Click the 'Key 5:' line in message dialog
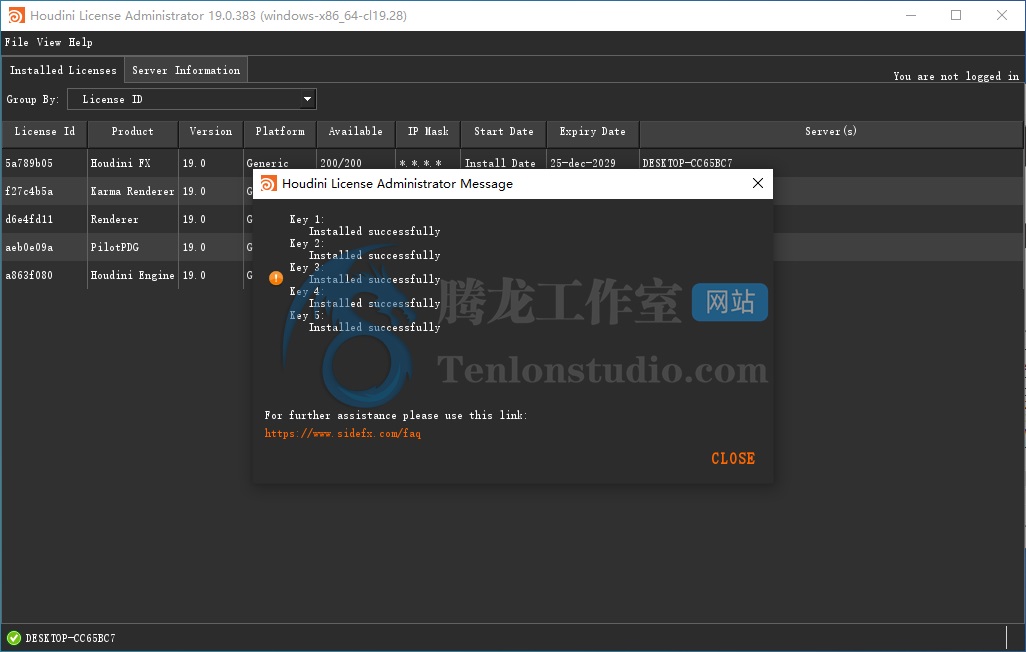 (307, 316)
